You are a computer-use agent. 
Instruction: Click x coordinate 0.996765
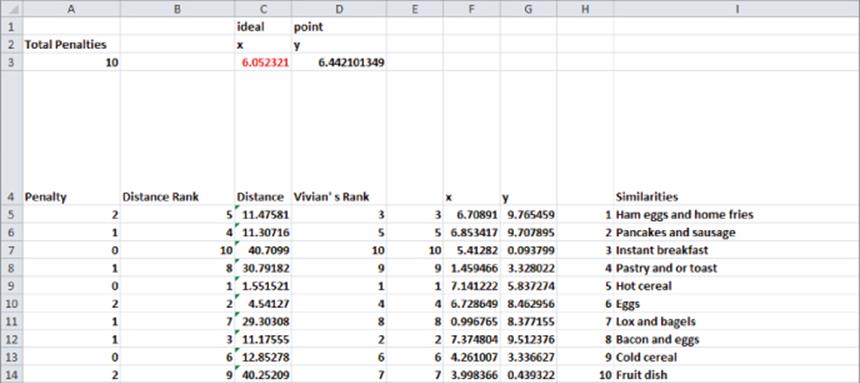click(472, 322)
